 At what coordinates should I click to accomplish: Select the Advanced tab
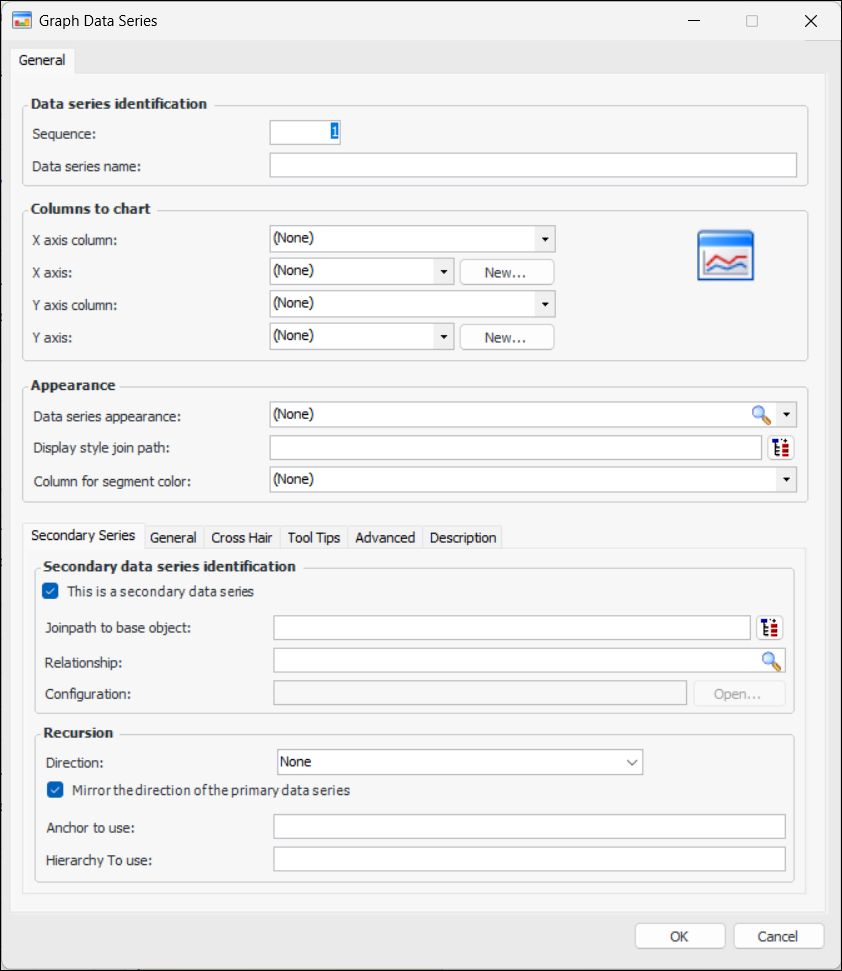click(385, 538)
